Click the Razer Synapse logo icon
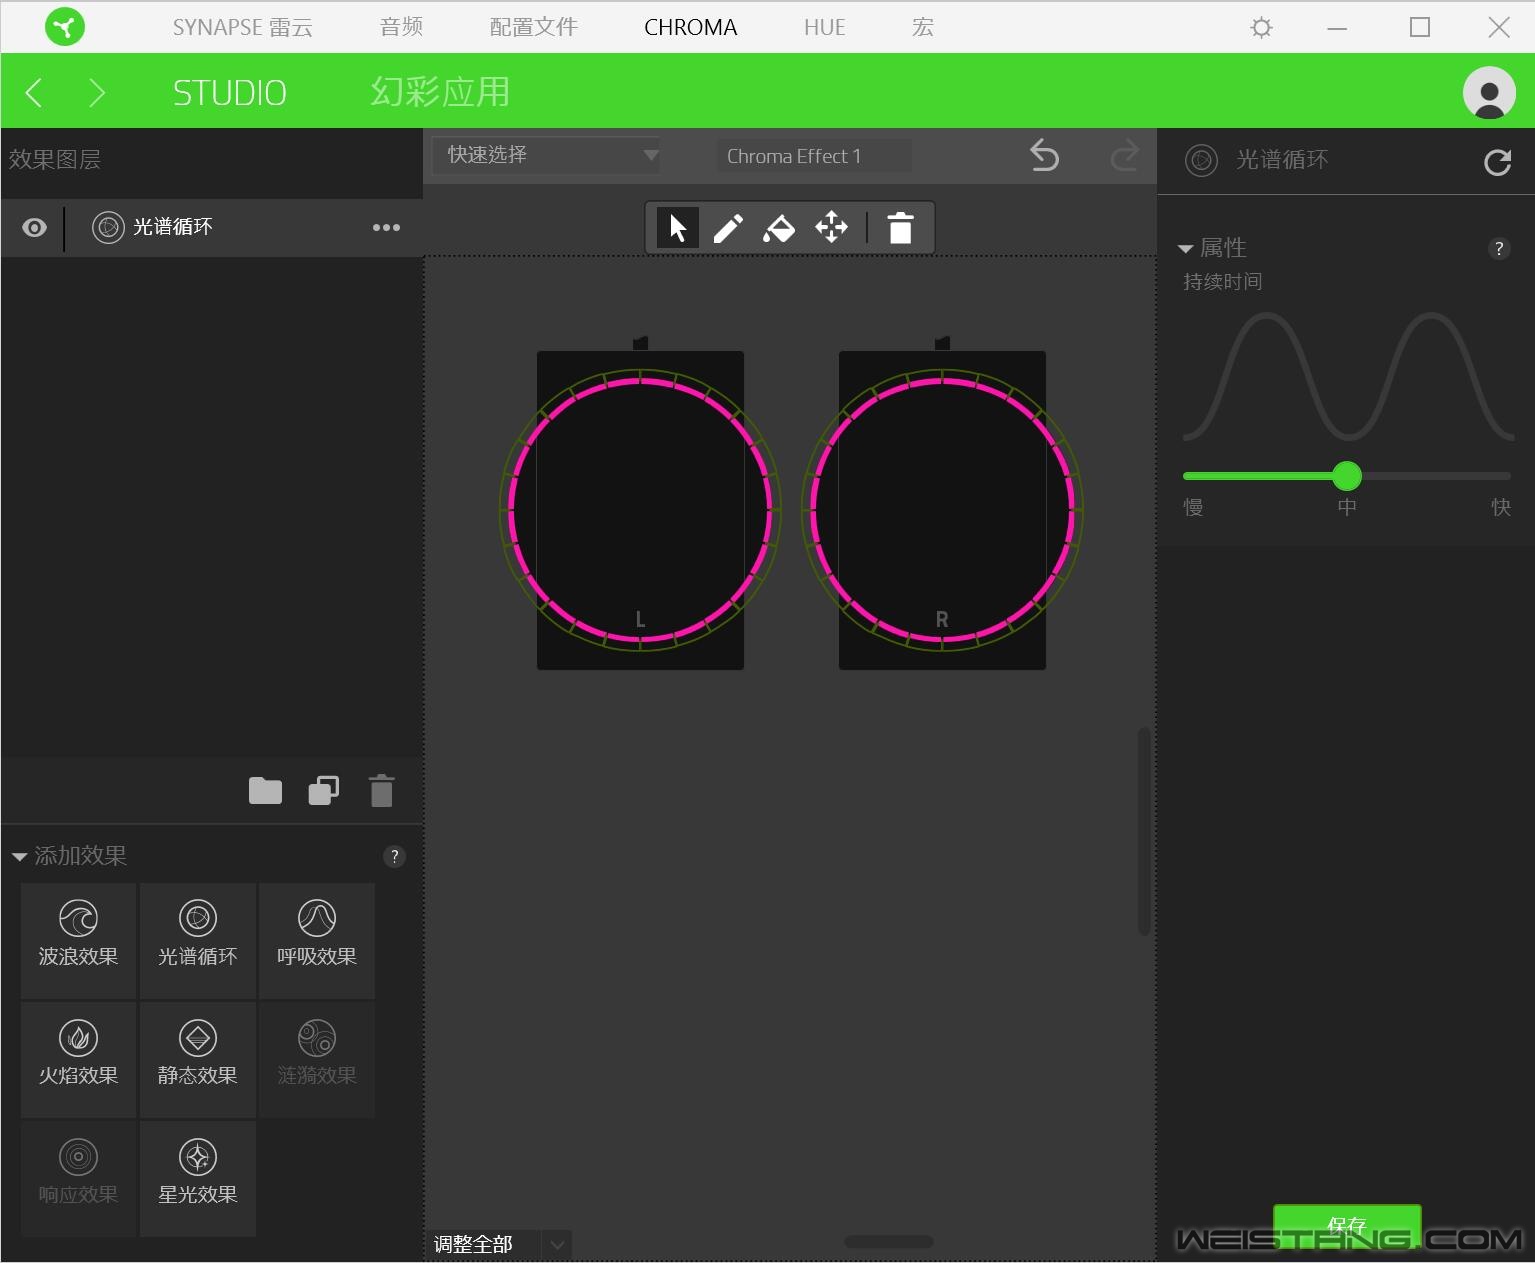Screen dimensions: 1535x1263 [65, 27]
